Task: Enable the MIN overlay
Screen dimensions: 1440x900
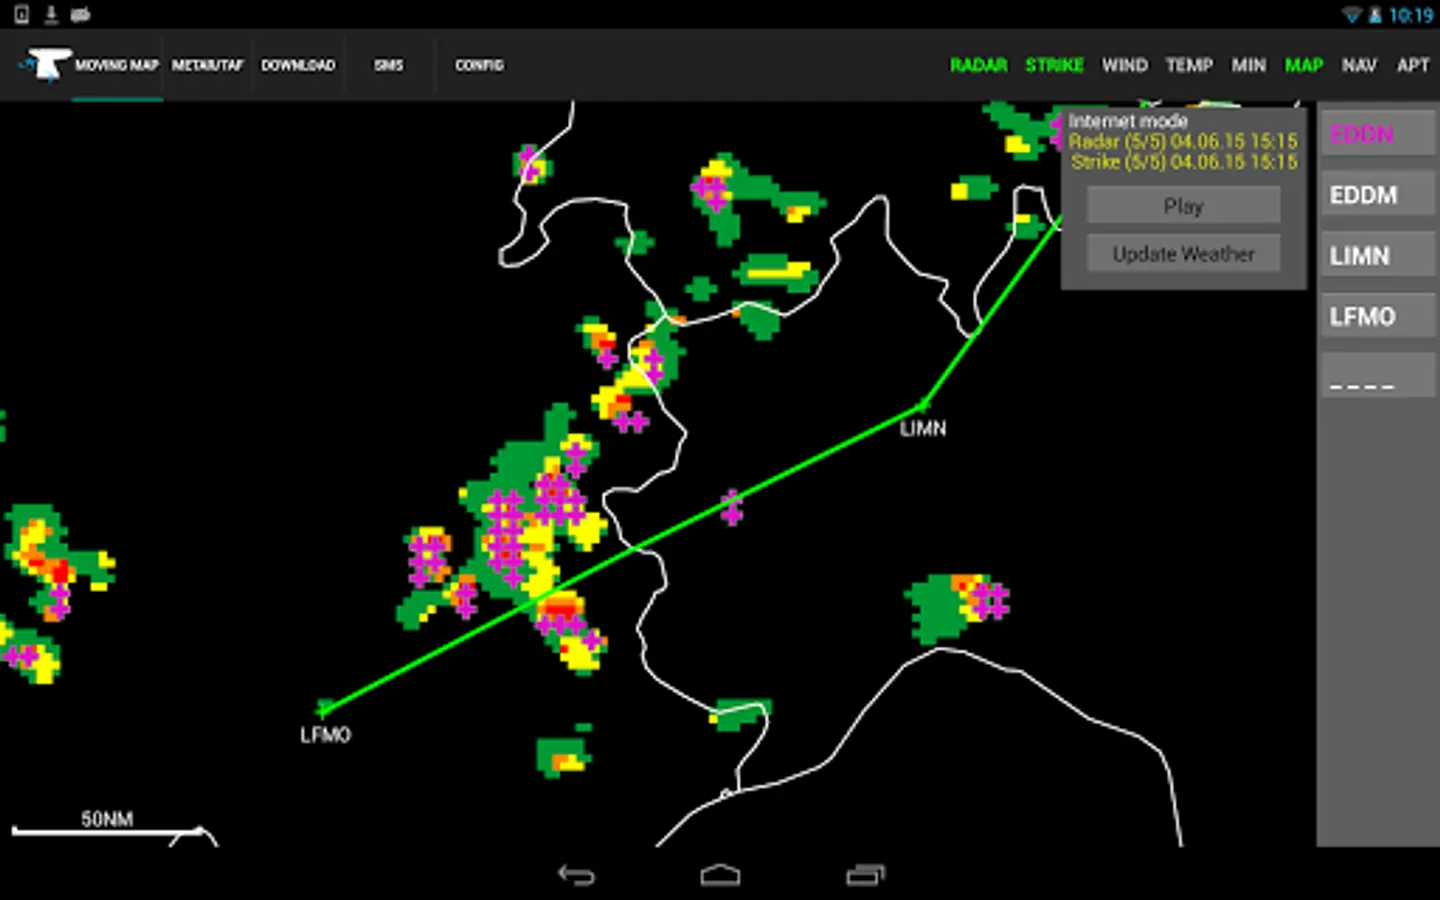Action: (x=1248, y=65)
